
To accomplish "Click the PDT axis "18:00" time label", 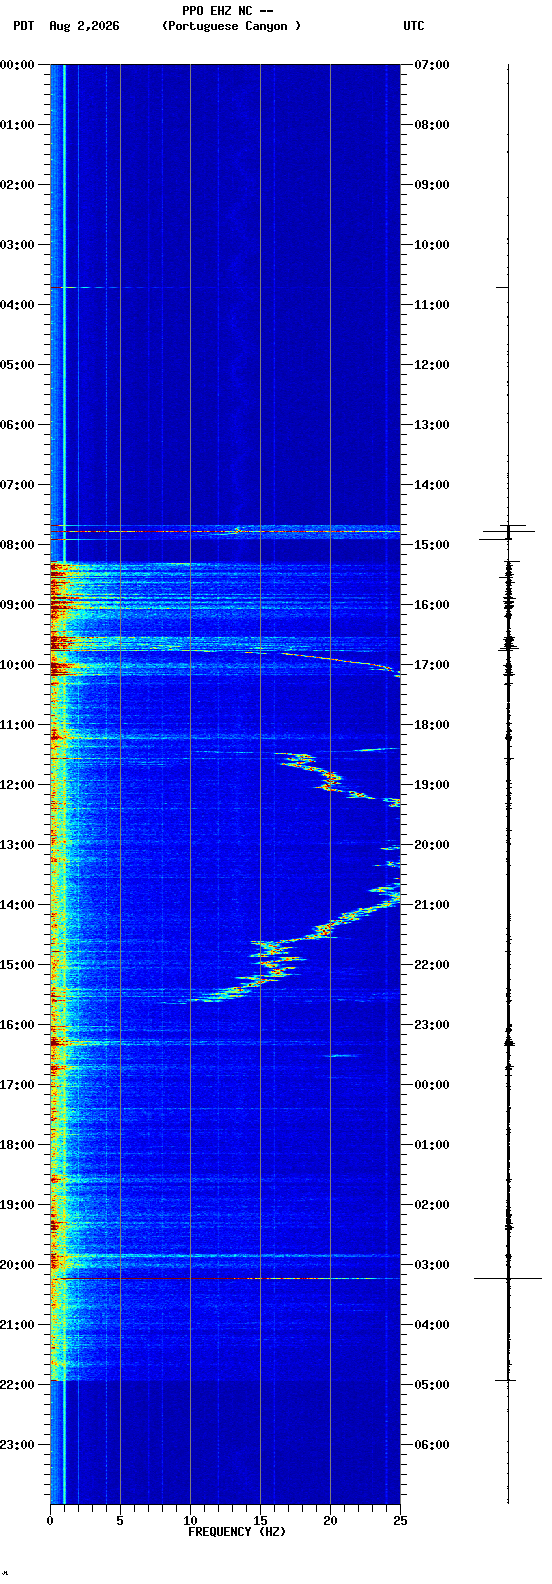I will click(x=18, y=1145).
